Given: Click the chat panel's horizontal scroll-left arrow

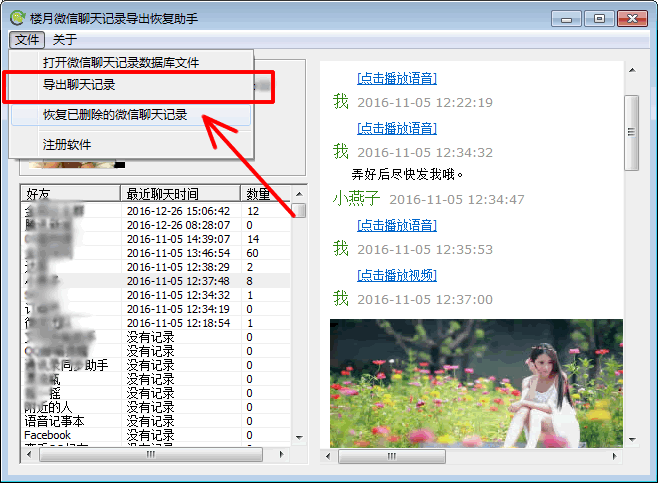Looking at the screenshot, I should click(328, 457).
